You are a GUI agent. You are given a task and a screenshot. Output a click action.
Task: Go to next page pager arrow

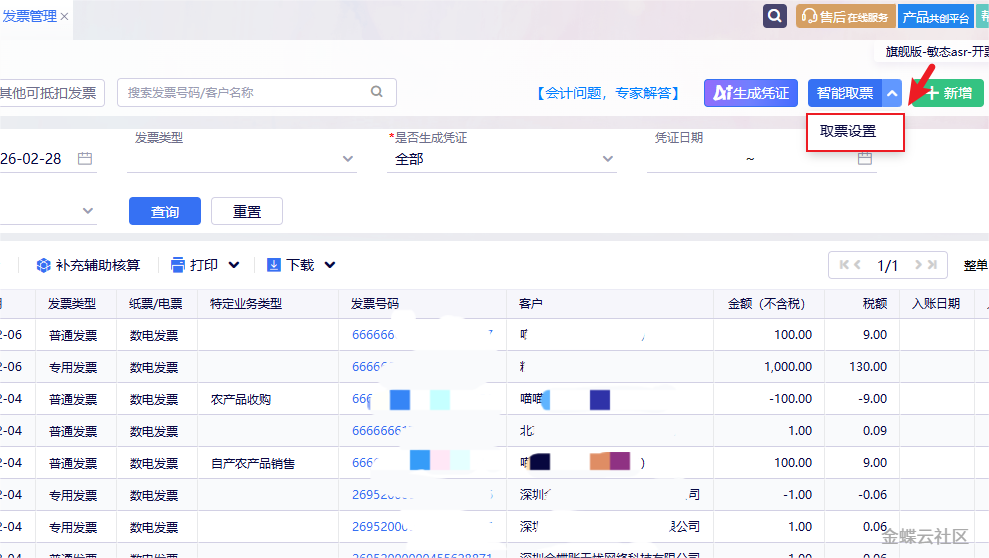[x=918, y=265]
